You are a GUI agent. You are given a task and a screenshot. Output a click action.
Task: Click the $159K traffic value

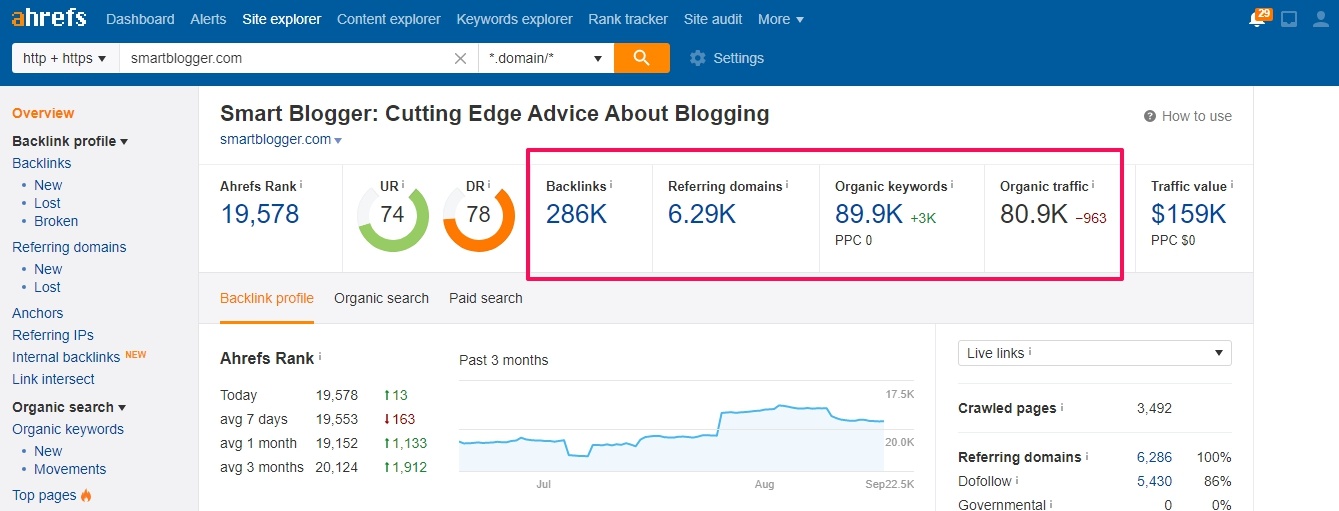click(x=1189, y=214)
